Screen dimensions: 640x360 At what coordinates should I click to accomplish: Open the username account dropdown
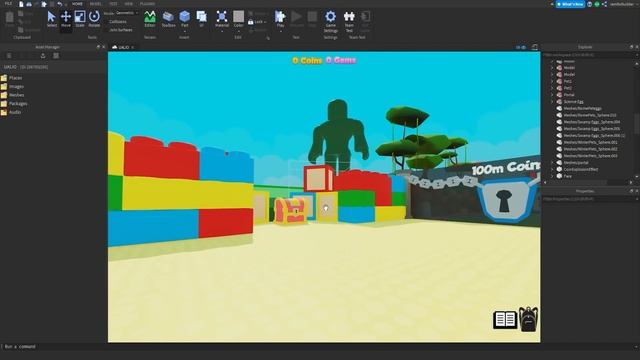coord(623,4)
